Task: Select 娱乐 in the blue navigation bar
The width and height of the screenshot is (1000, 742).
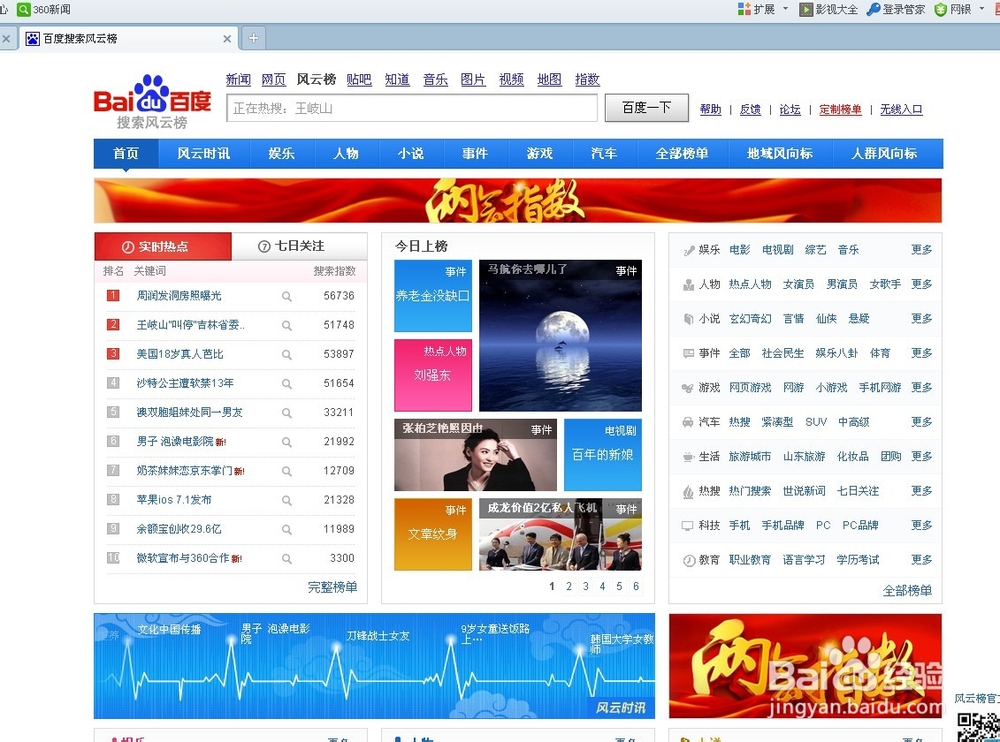Action: 282,153
